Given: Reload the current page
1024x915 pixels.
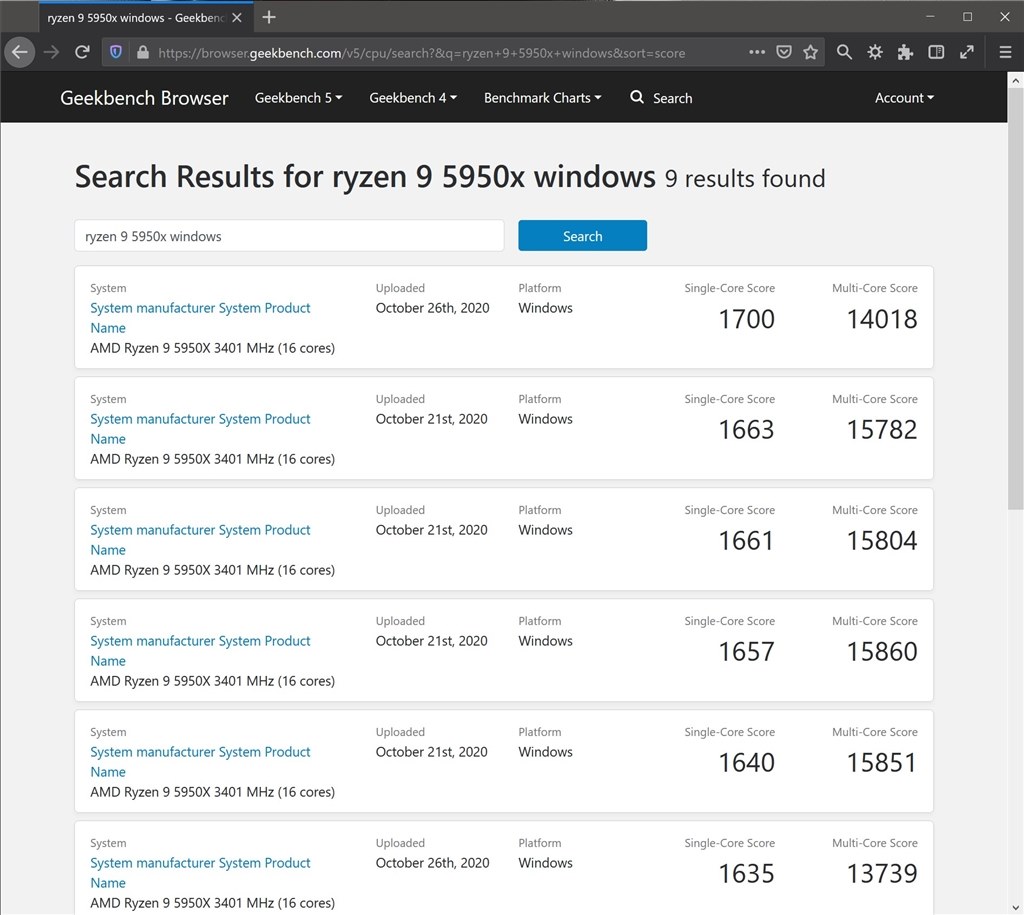Looking at the screenshot, I should (x=82, y=52).
